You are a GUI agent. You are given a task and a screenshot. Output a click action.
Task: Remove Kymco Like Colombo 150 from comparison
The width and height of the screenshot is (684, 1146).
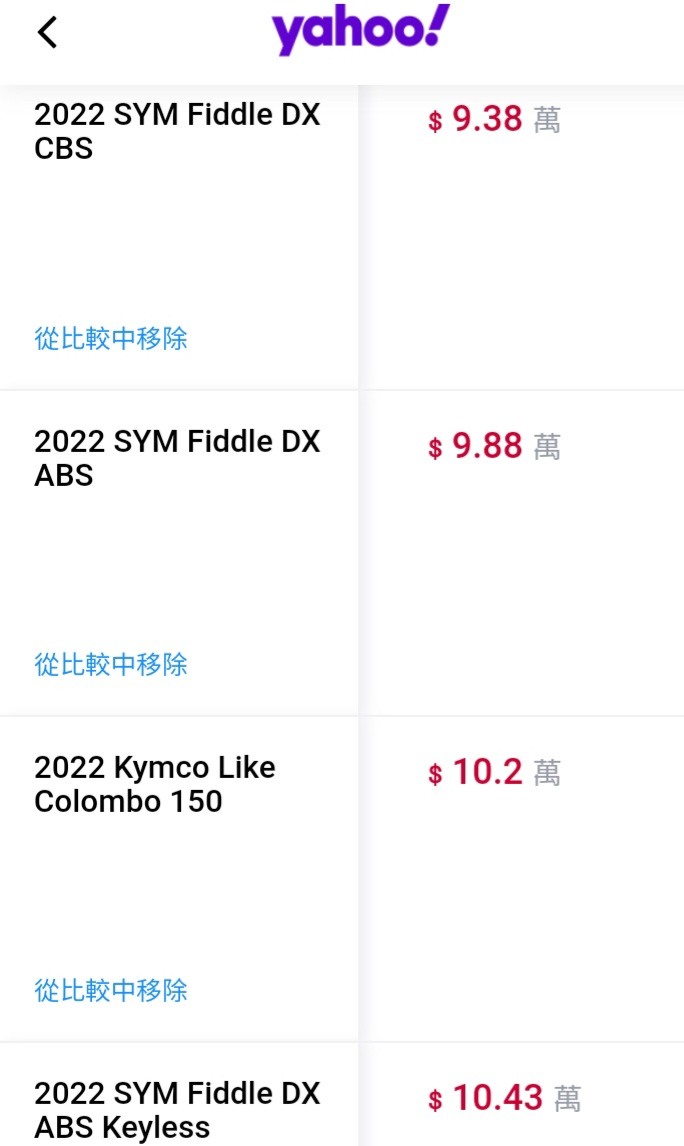tap(111, 990)
